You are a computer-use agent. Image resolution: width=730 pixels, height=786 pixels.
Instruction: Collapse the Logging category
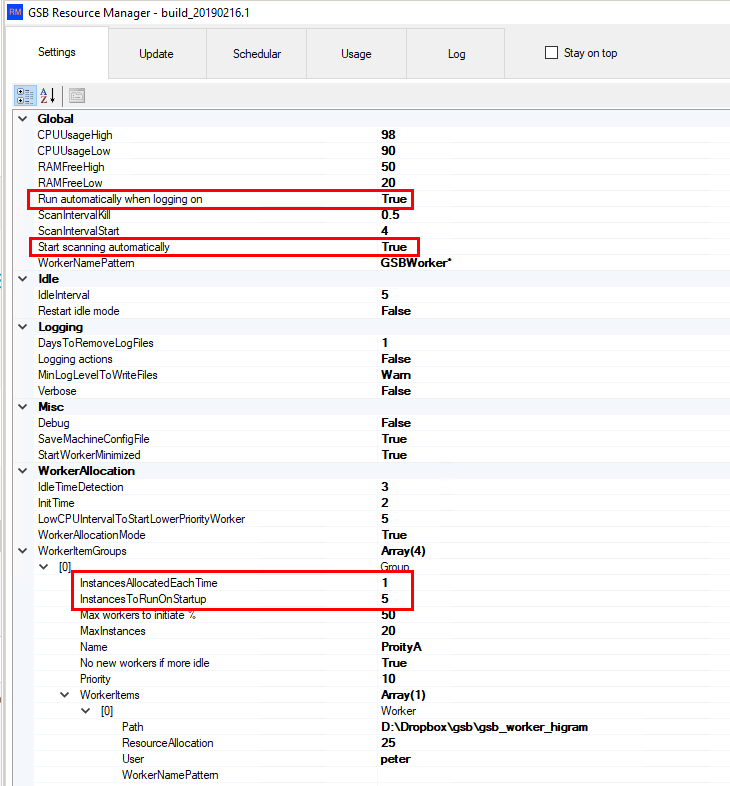point(23,327)
